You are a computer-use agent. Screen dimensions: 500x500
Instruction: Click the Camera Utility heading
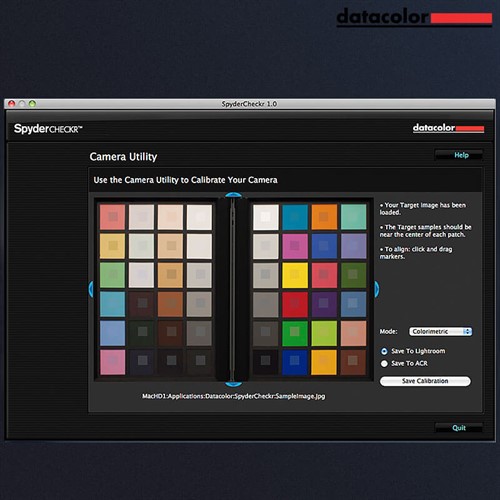[123, 157]
